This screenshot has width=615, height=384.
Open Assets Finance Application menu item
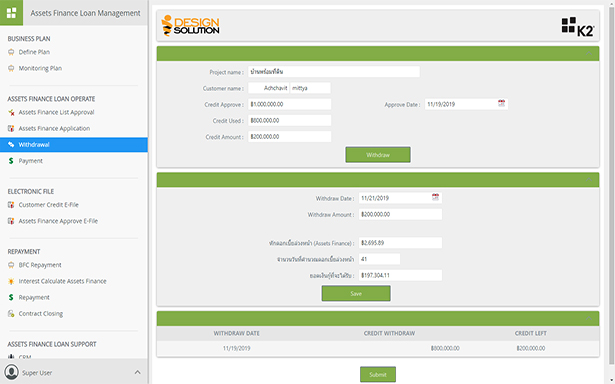[x=54, y=128]
